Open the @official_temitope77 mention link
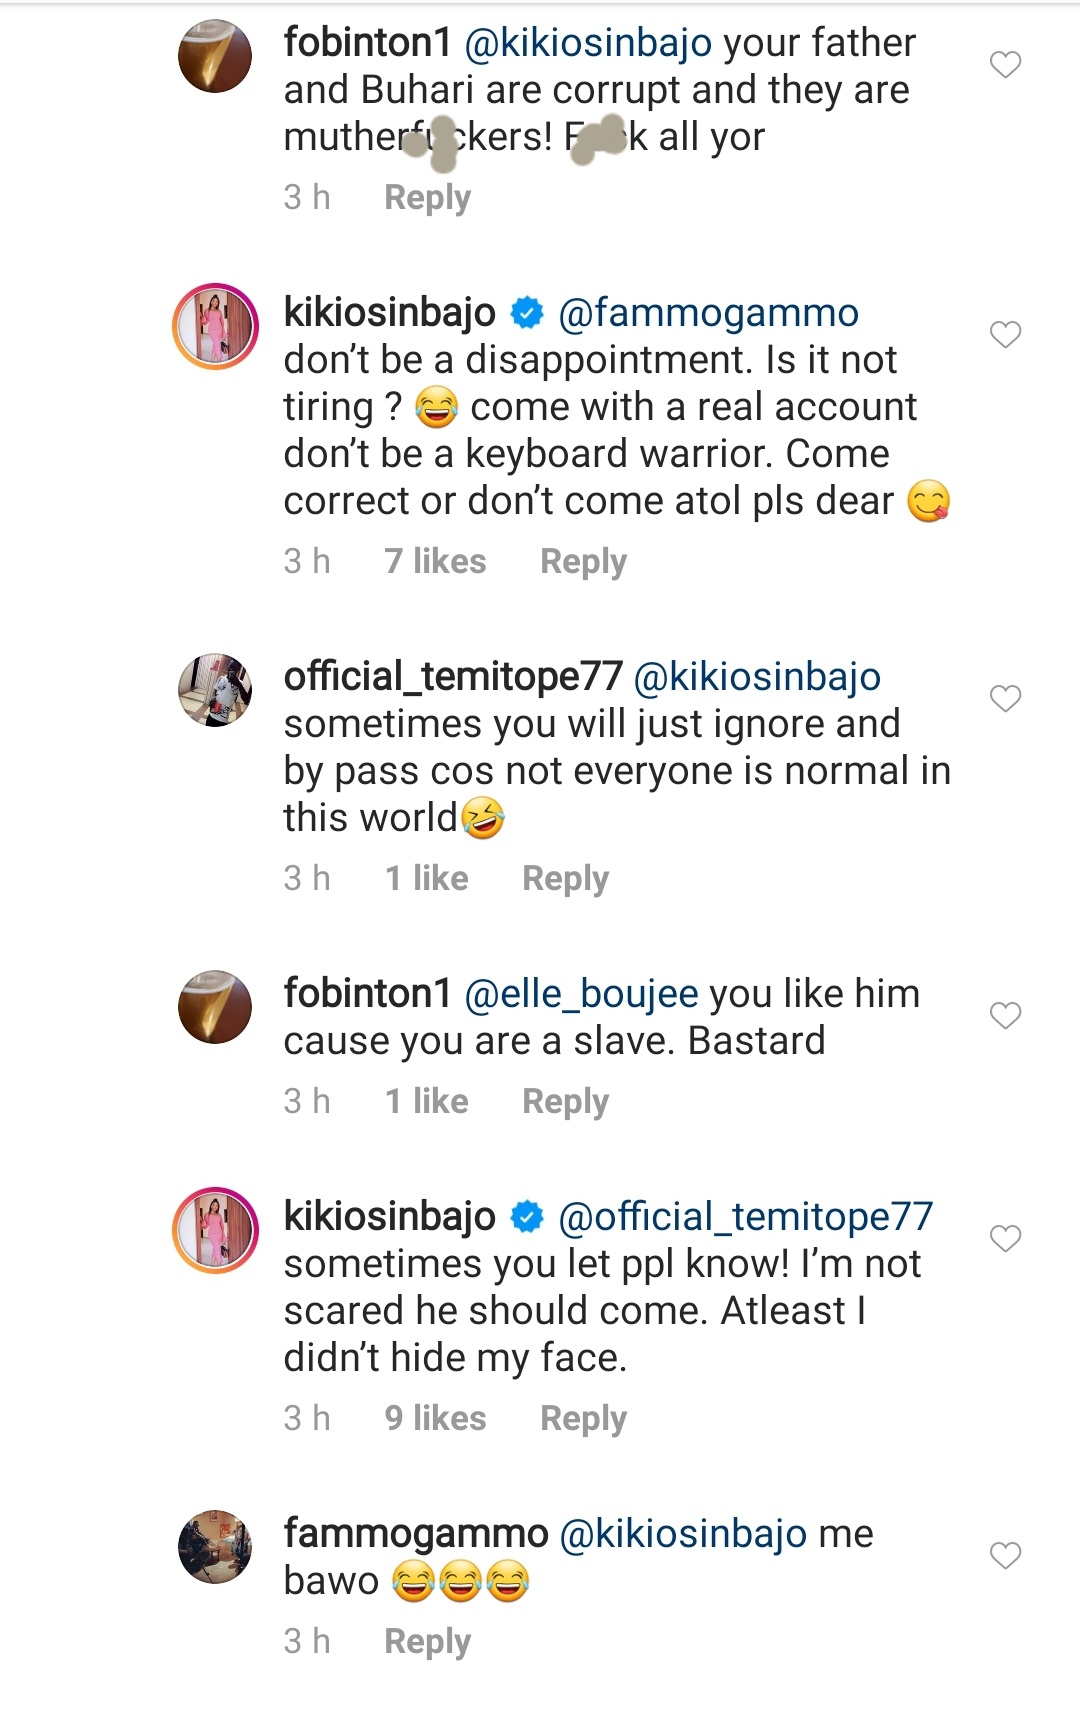This screenshot has height=1710, width=1080. pyautogui.click(x=745, y=1217)
